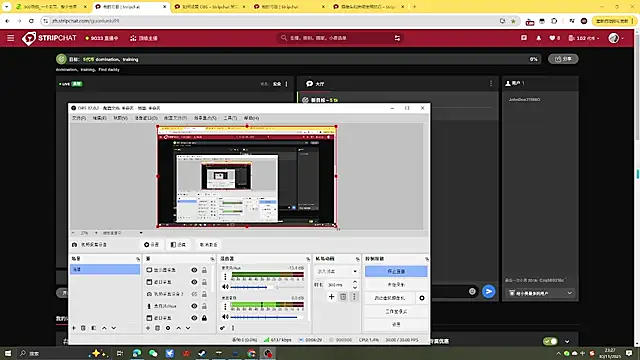
Task: Open virtual camera settings gear icon
Action: pos(422,298)
